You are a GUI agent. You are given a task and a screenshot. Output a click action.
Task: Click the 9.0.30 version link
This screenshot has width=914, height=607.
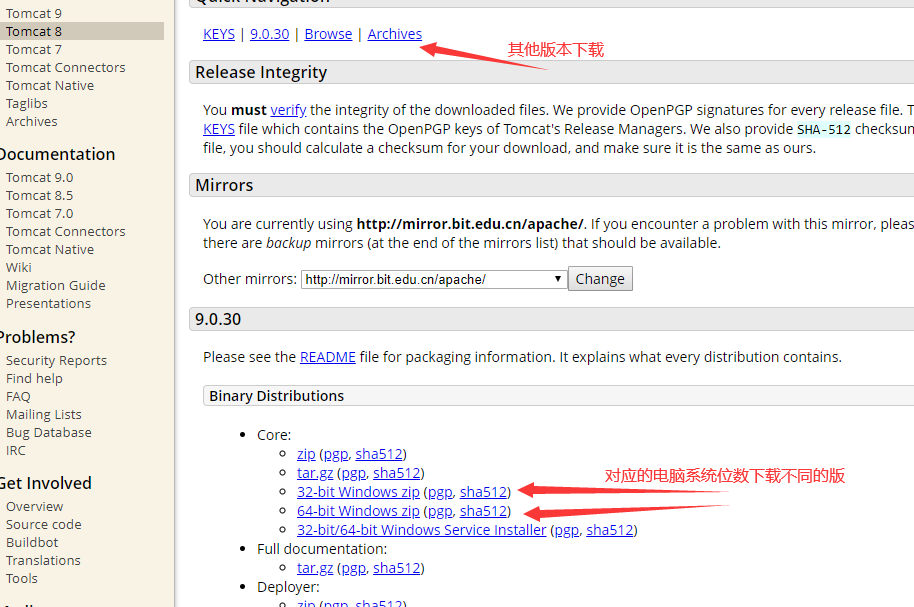point(269,33)
